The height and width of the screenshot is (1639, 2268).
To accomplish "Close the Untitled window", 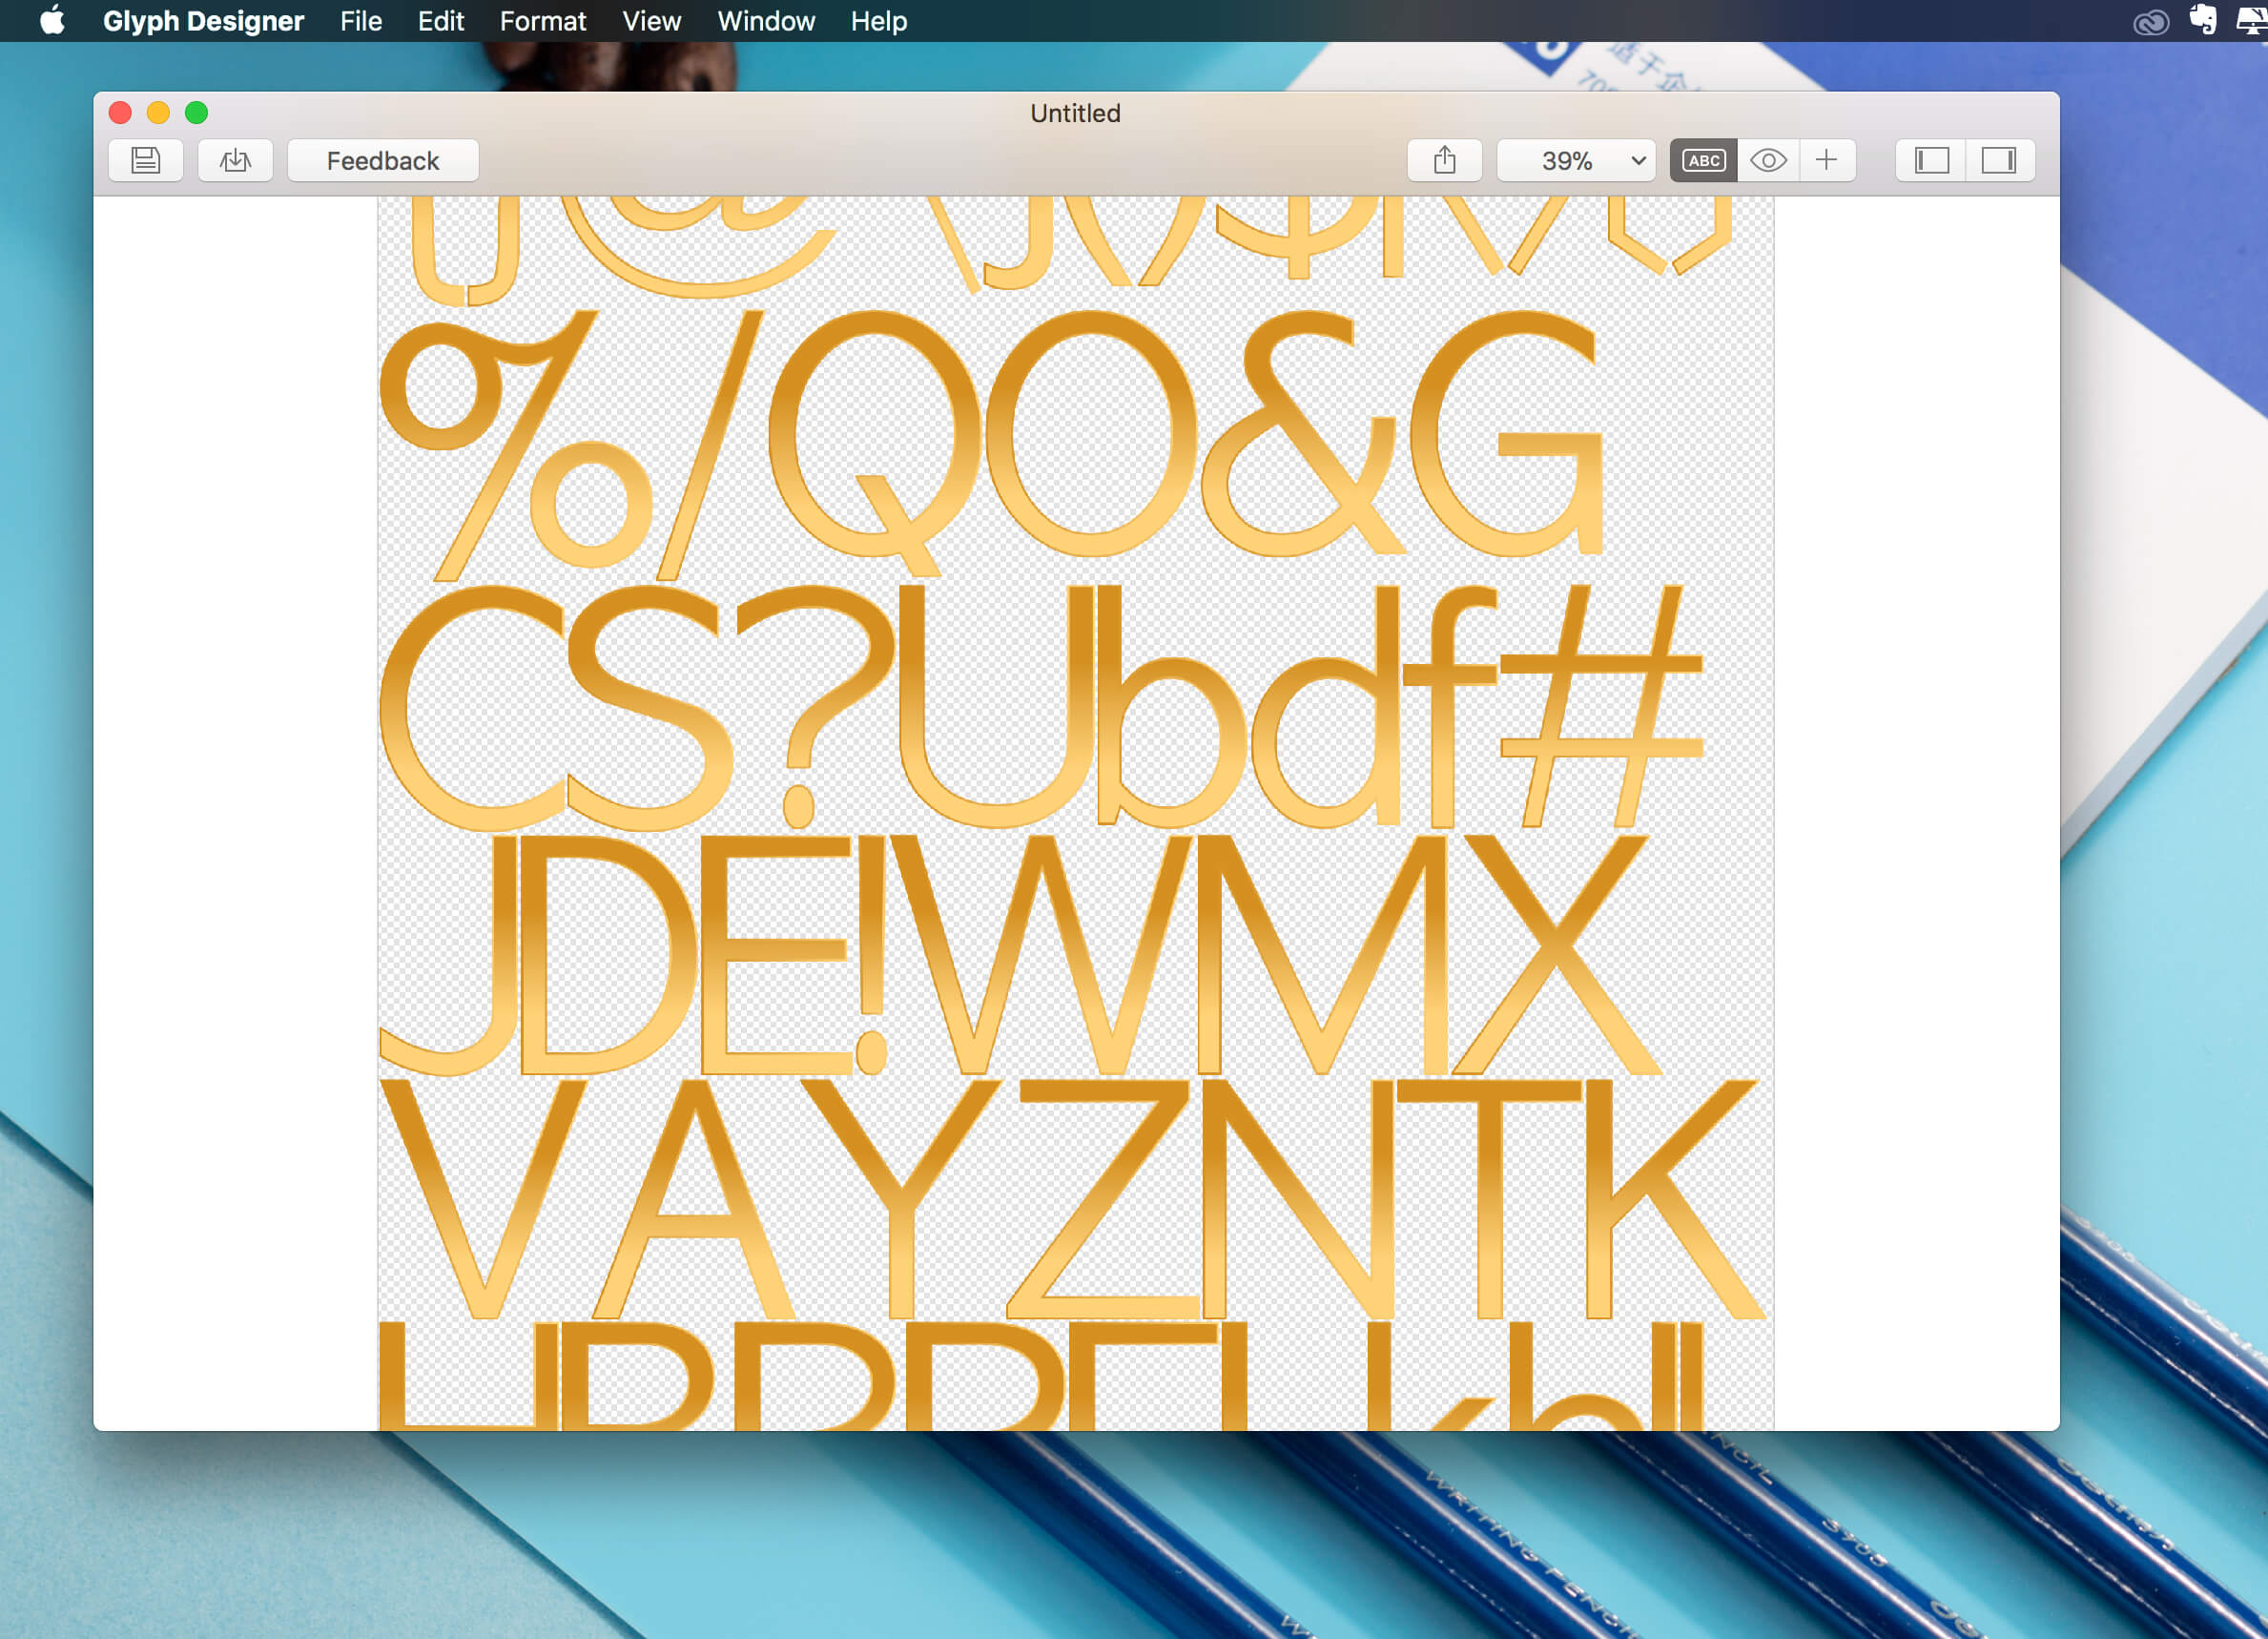I will click(120, 113).
